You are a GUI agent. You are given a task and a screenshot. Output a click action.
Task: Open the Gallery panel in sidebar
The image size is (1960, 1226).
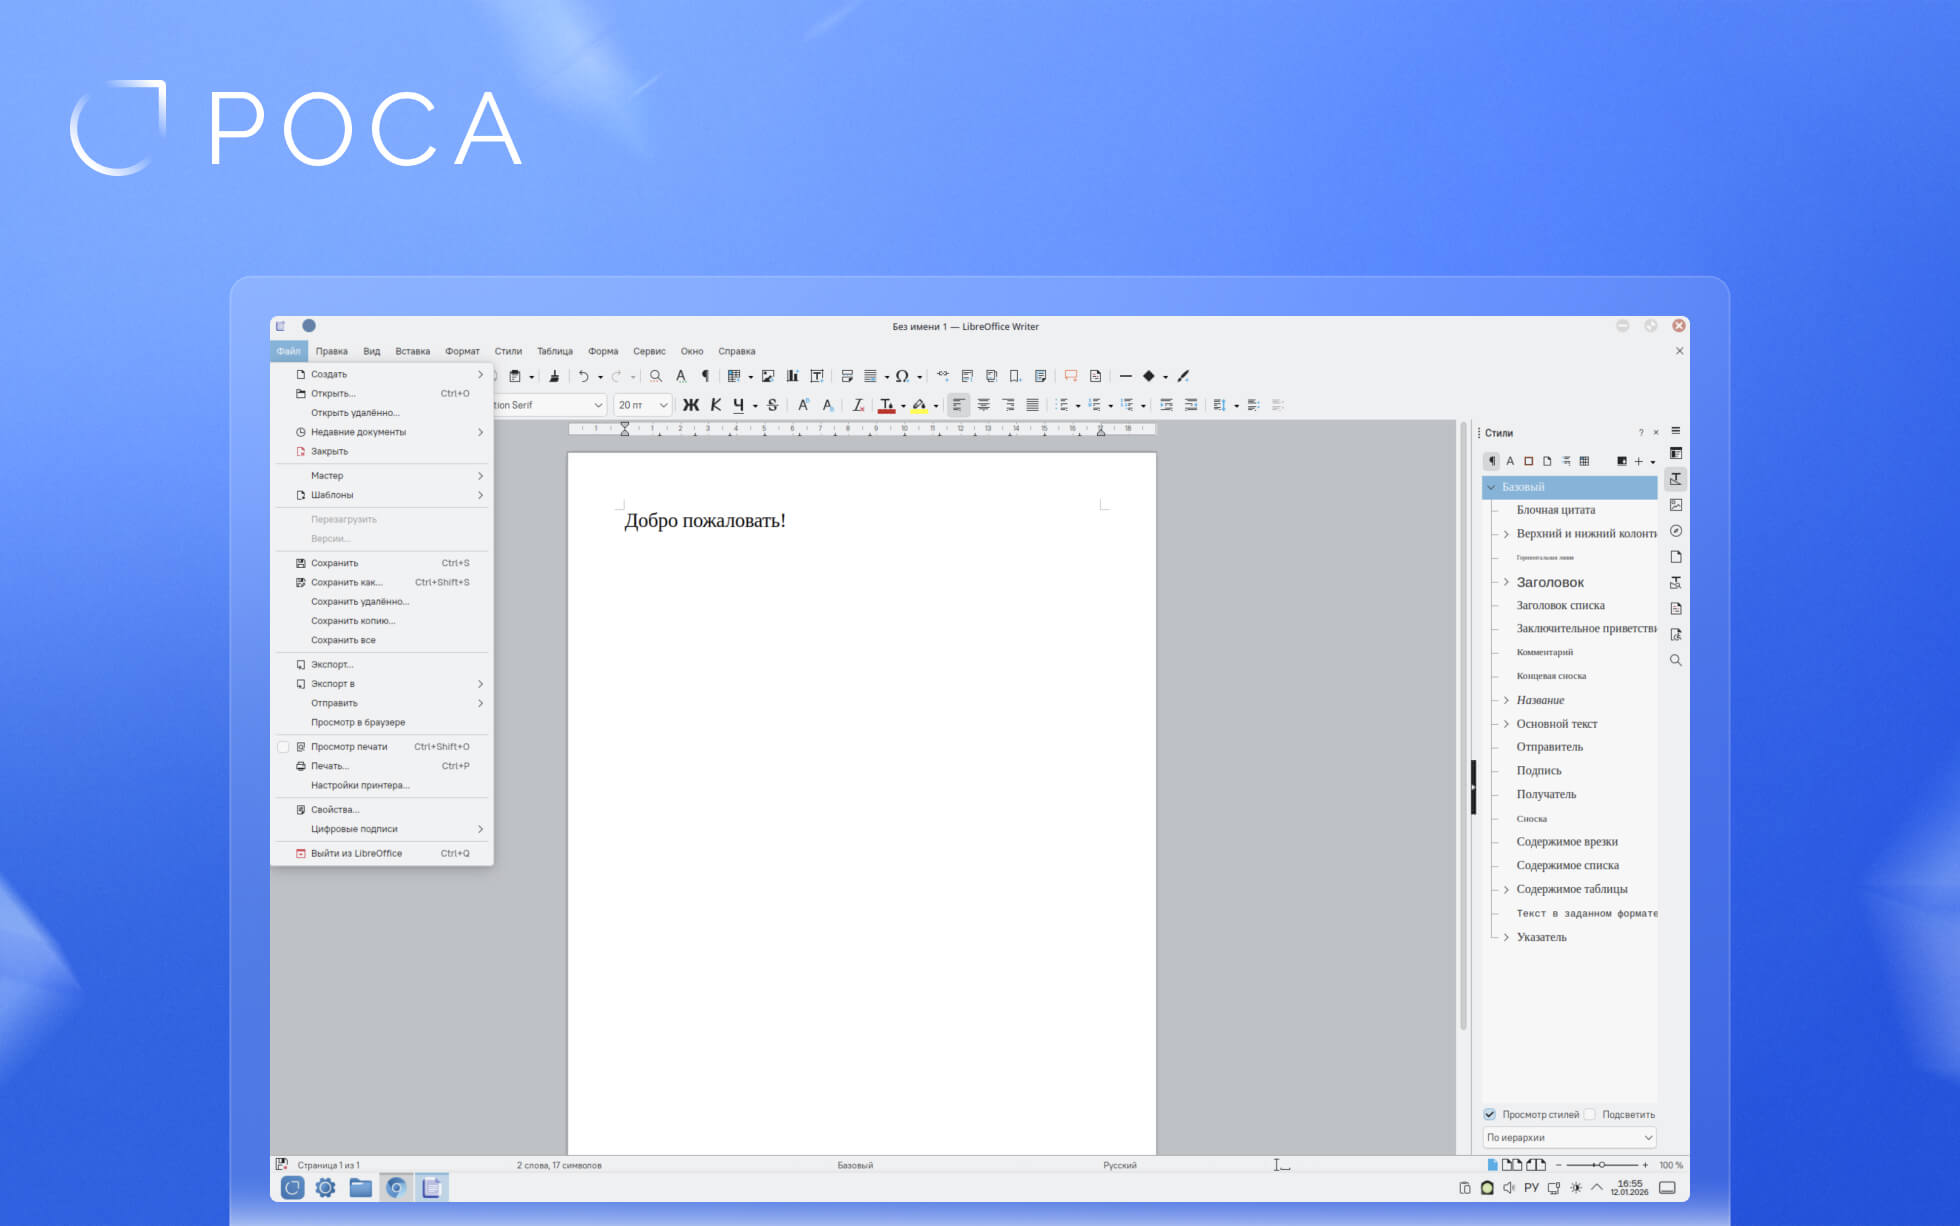coord(1676,505)
